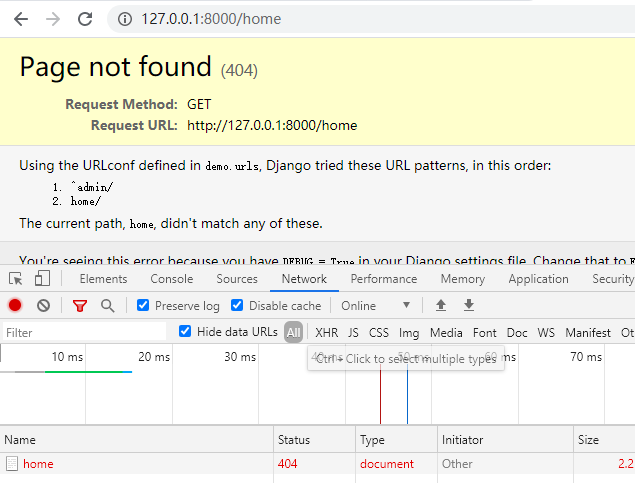Go back with the browser back arrow
The height and width of the screenshot is (483, 635).
pos(21,19)
